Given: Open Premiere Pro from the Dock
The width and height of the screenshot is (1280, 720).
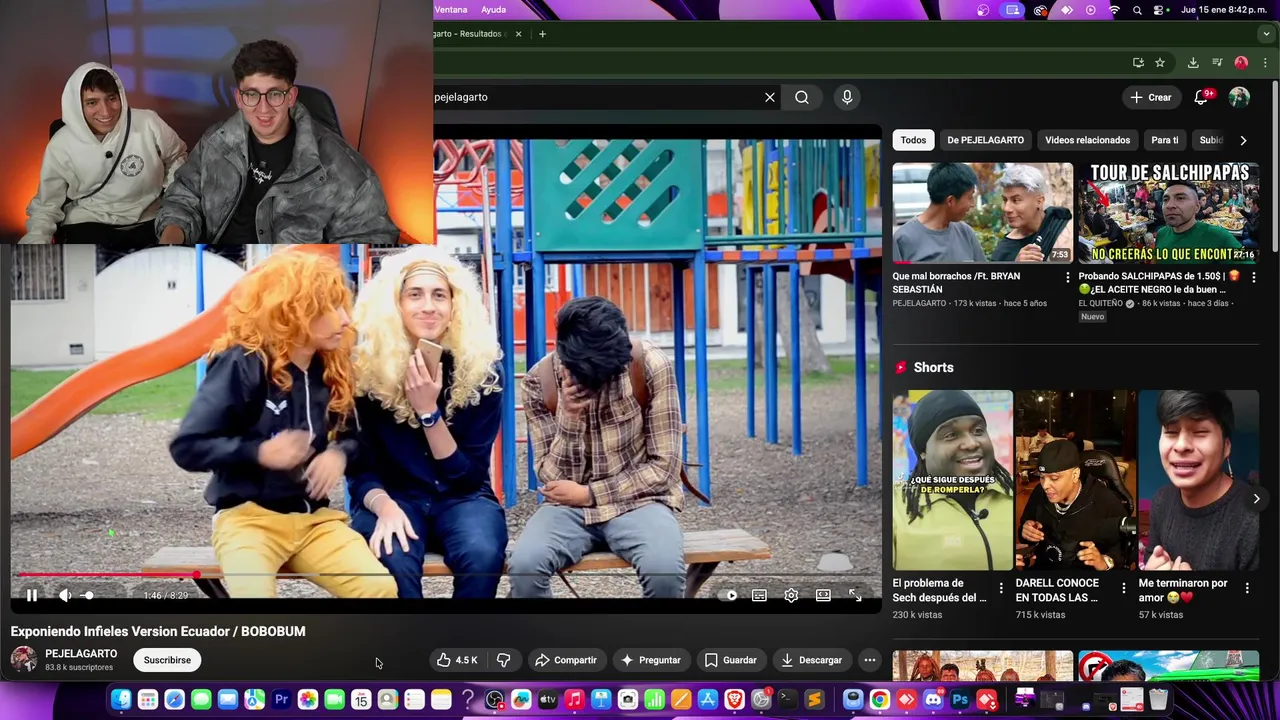Looking at the screenshot, I should point(281,700).
